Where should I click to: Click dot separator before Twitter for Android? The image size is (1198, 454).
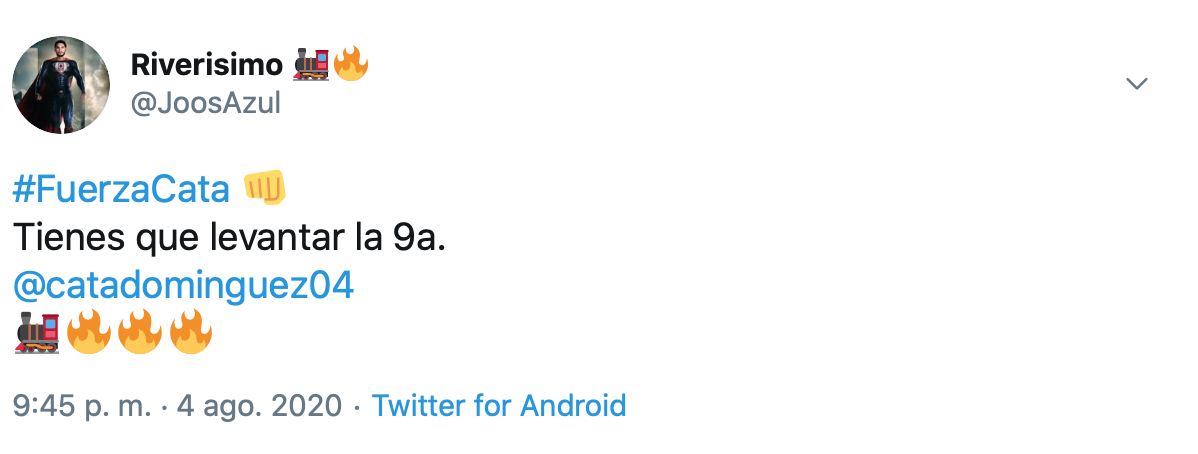(x=359, y=406)
